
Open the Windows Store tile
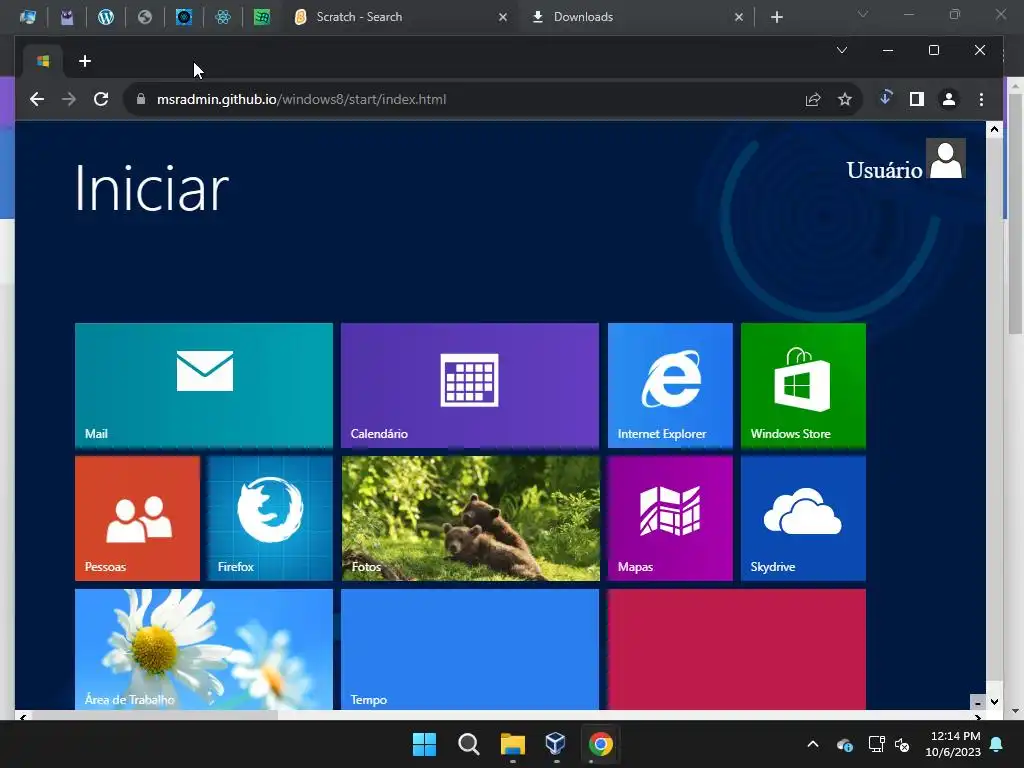point(803,385)
